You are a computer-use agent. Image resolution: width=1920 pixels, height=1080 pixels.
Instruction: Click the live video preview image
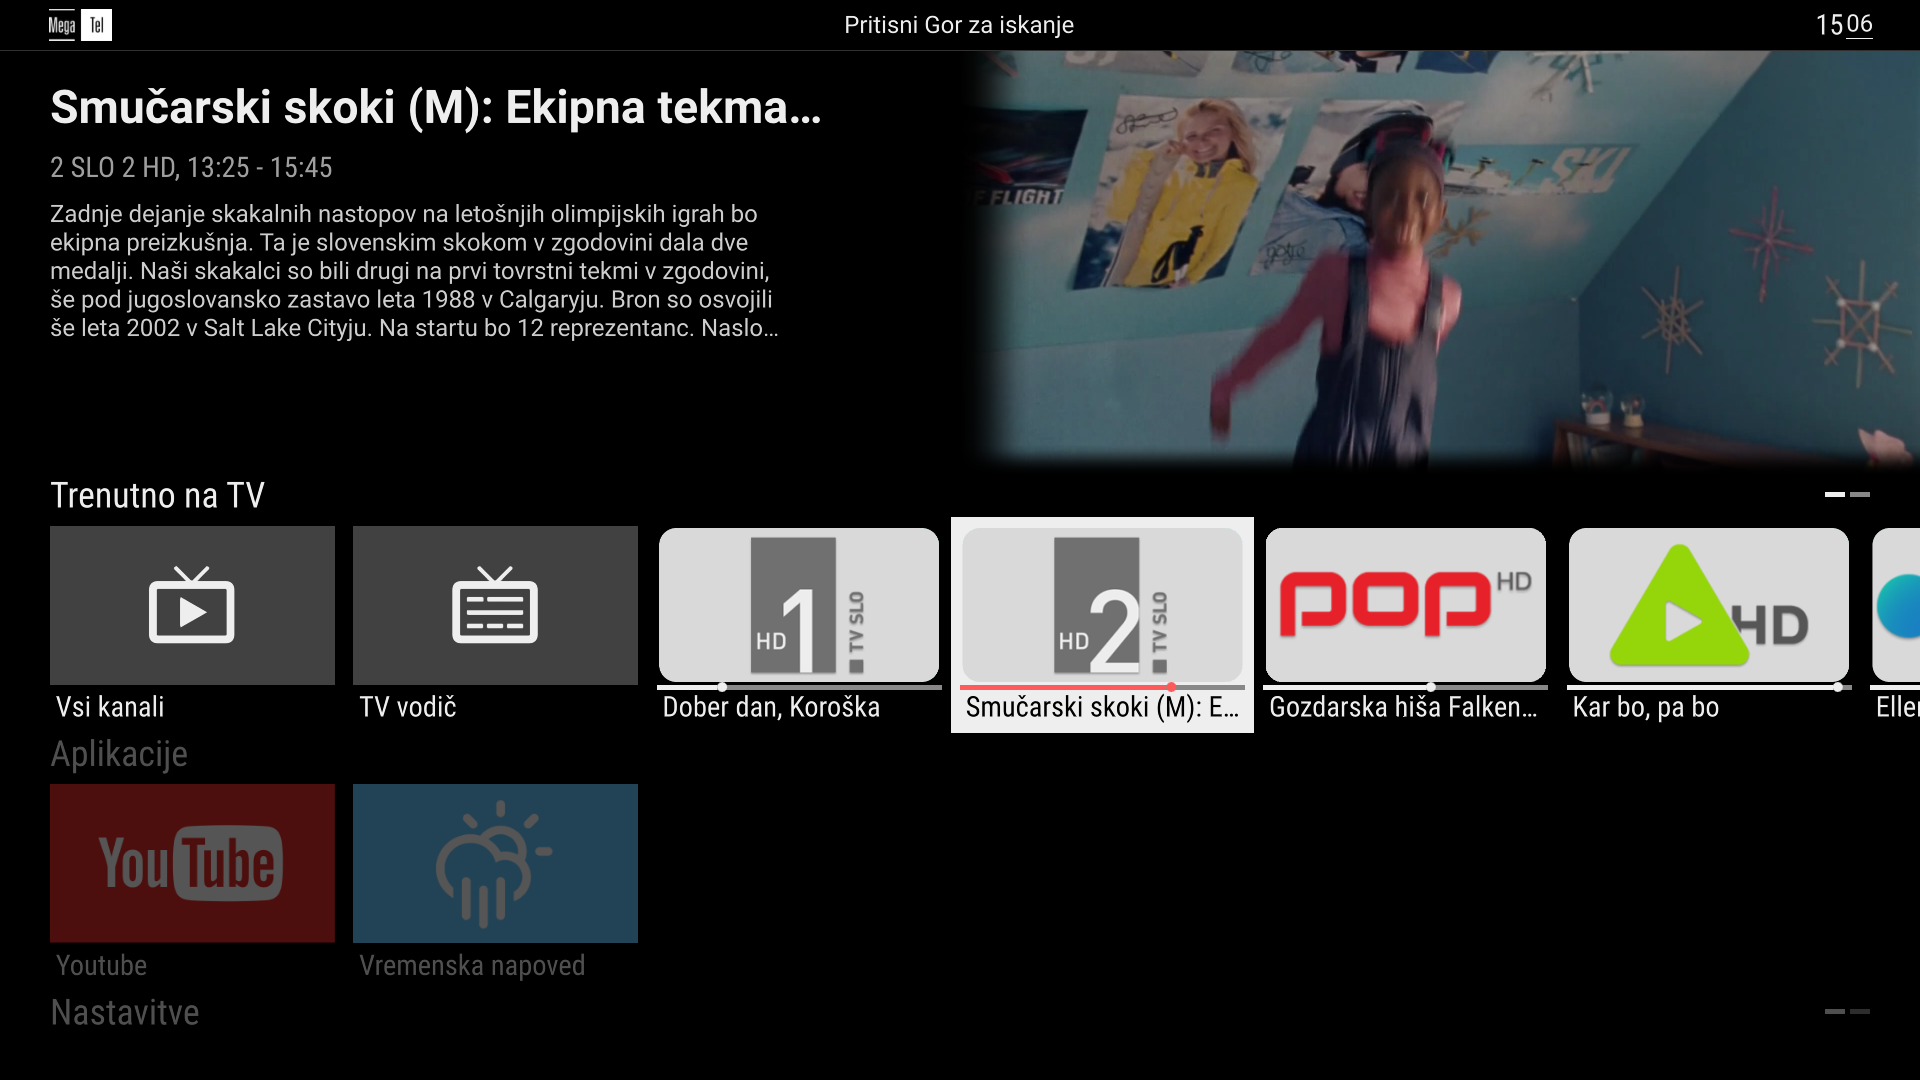[x=1440, y=260]
